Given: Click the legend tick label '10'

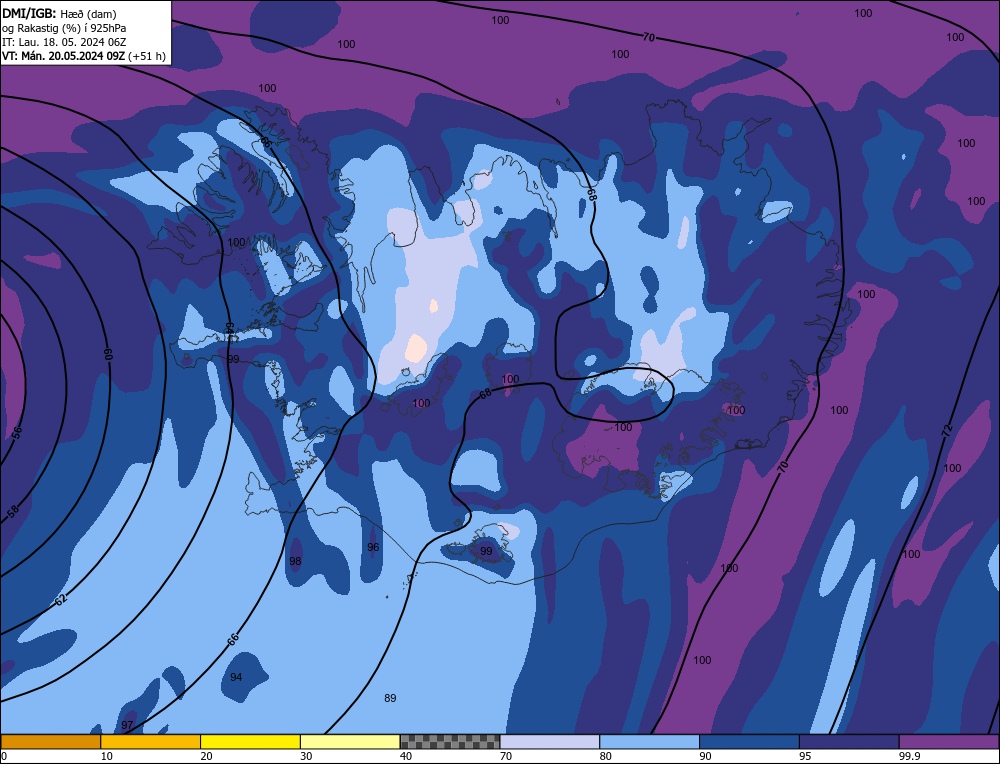Looking at the screenshot, I should [106, 756].
